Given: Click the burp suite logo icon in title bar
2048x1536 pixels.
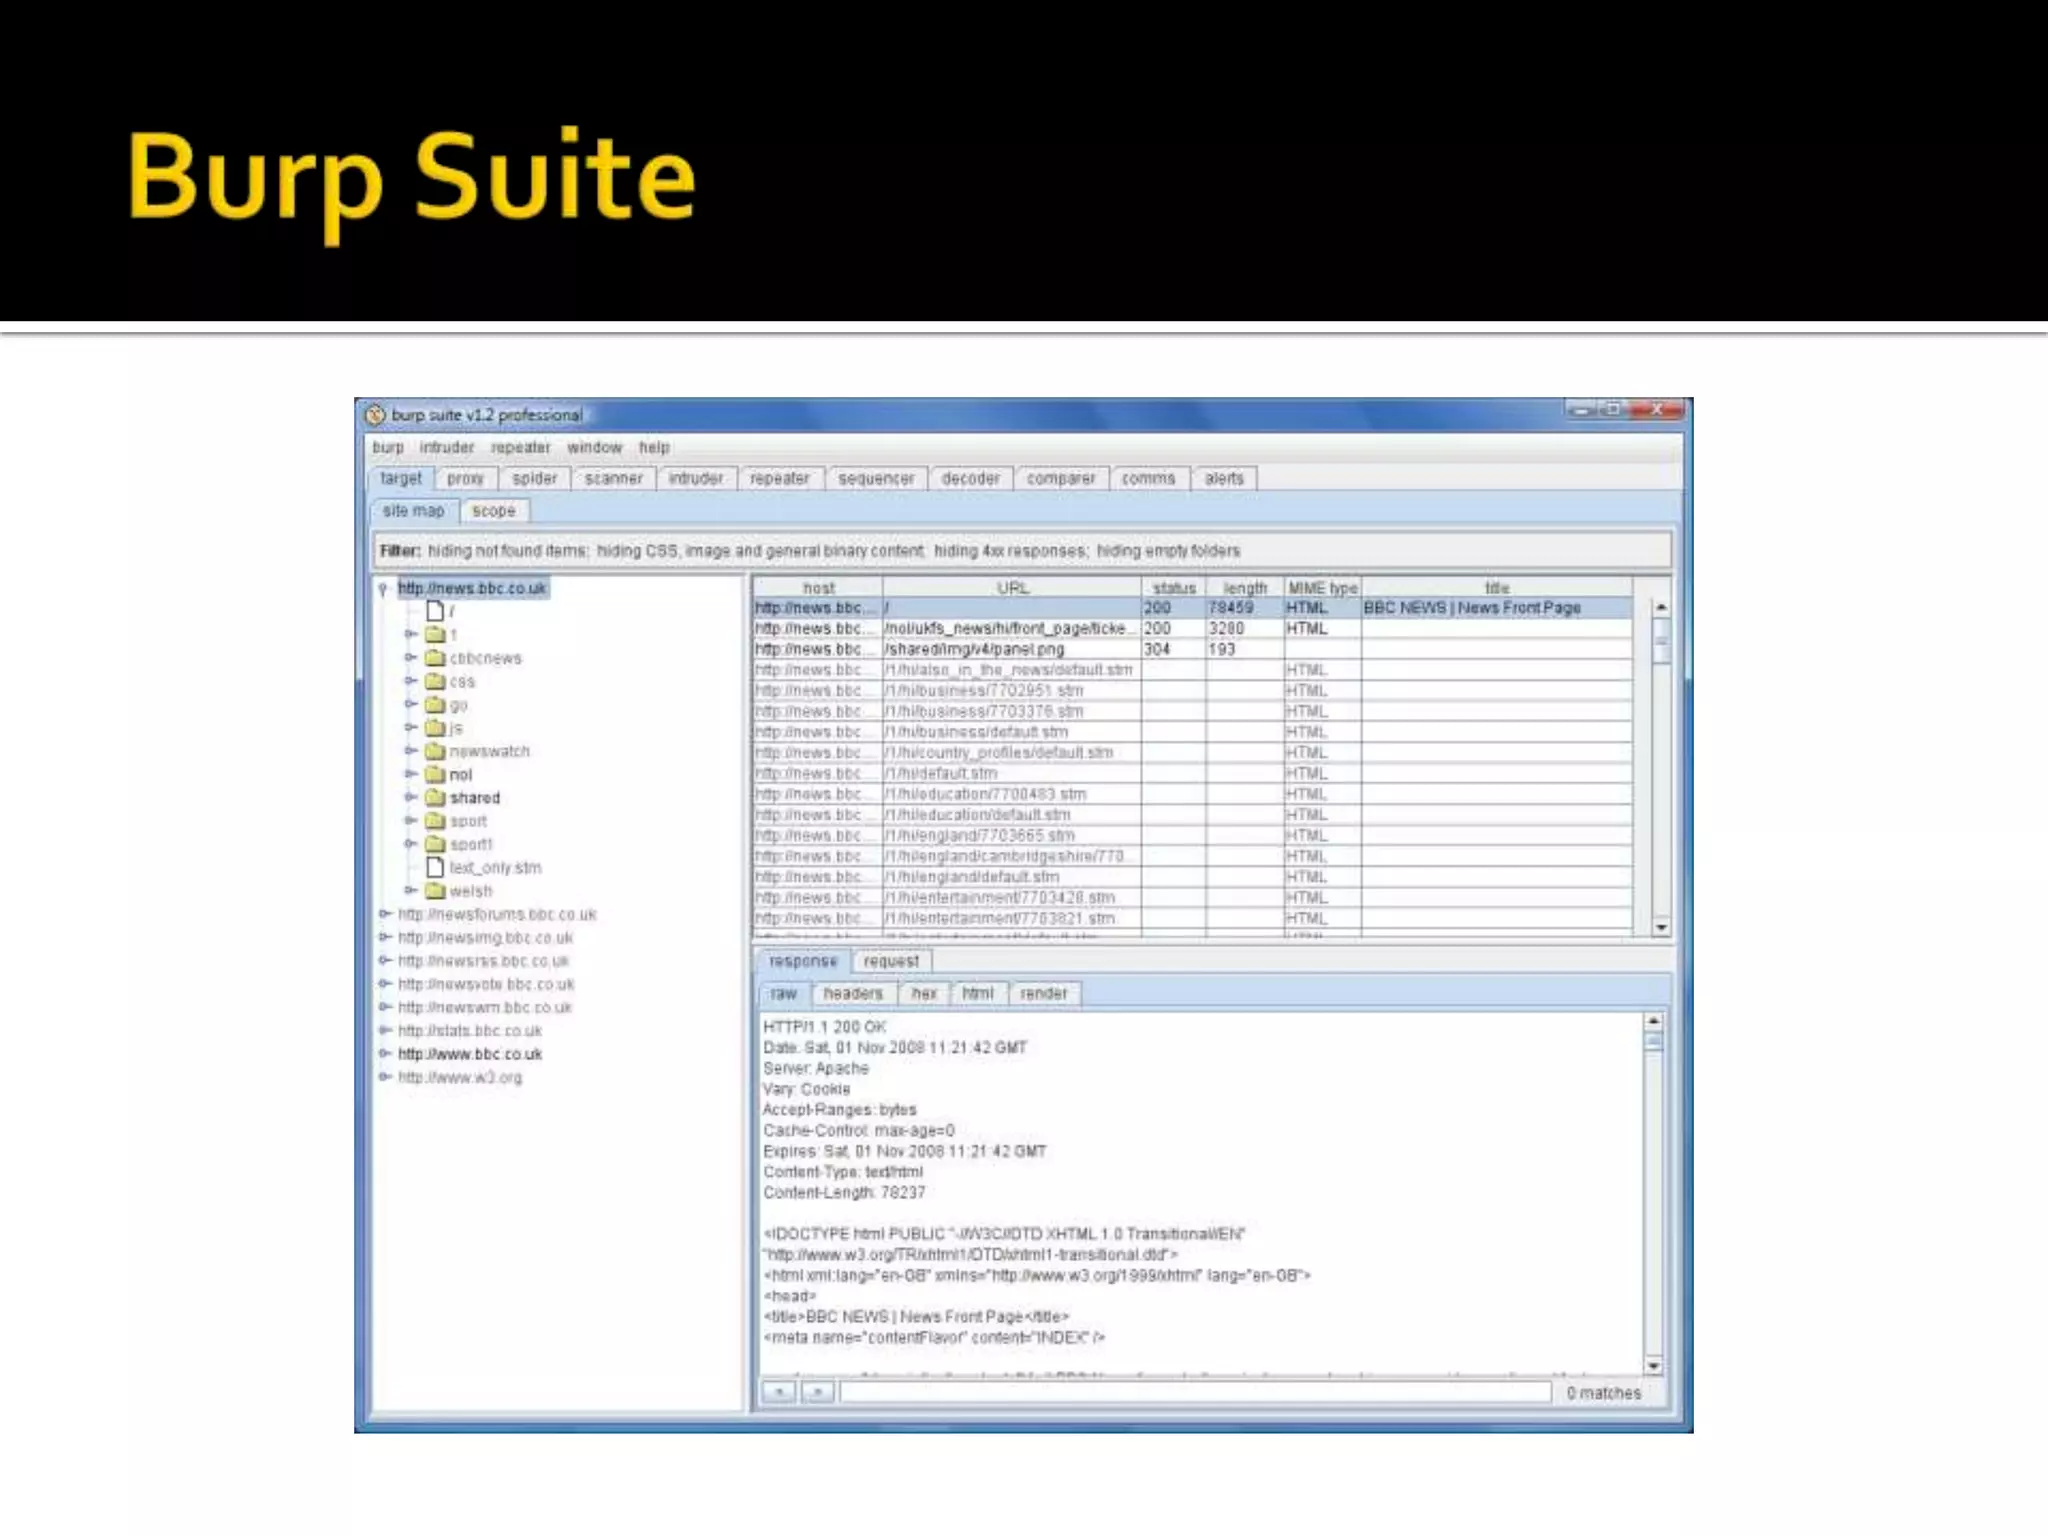Looking at the screenshot, I should point(375,414).
